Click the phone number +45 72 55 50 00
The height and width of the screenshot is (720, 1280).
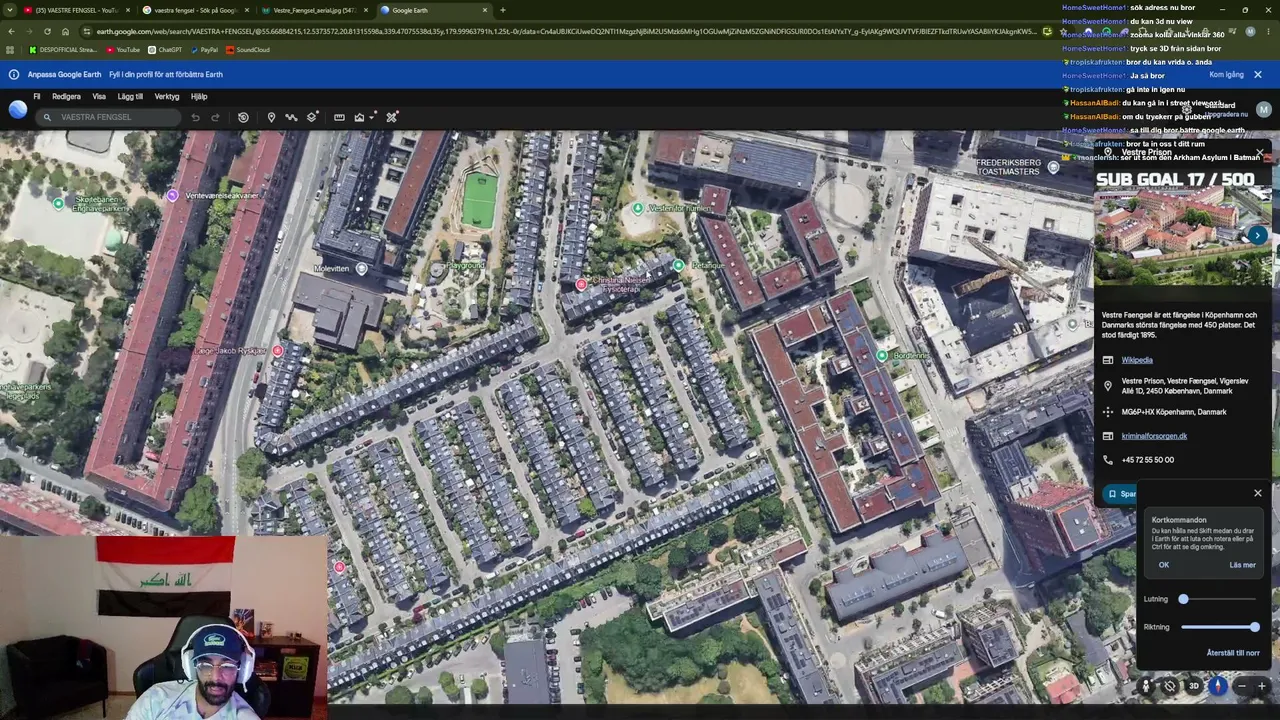(x=1148, y=460)
